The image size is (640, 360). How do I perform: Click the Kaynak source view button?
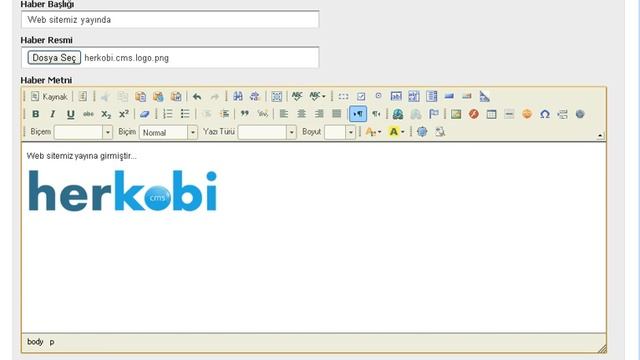pos(49,97)
